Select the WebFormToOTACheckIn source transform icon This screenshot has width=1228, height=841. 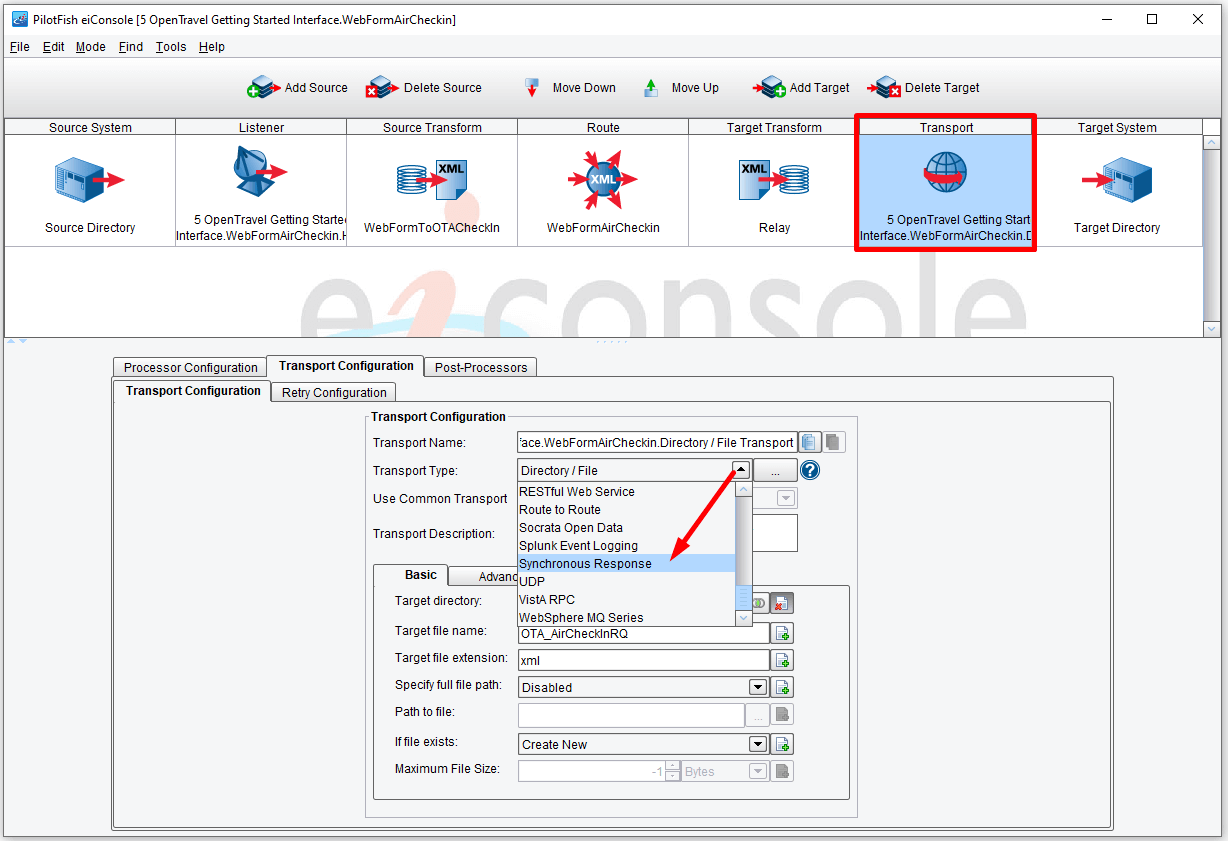pyautogui.click(x=432, y=179)
